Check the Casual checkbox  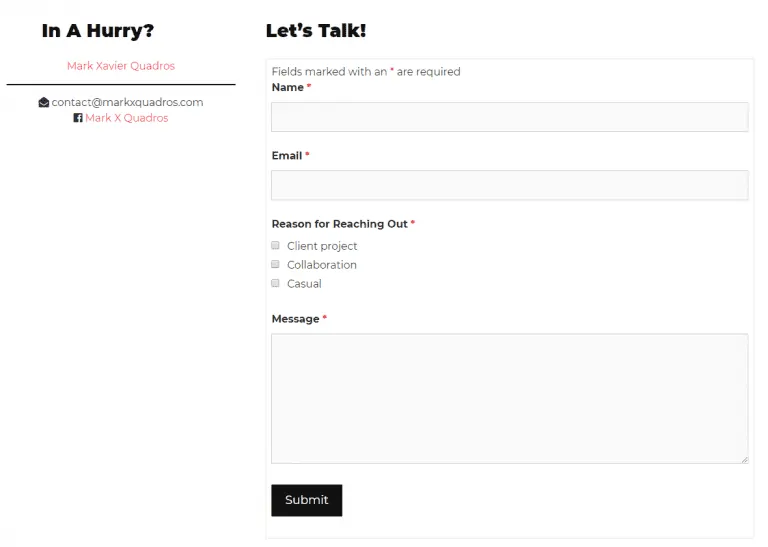tap(275, 284)
